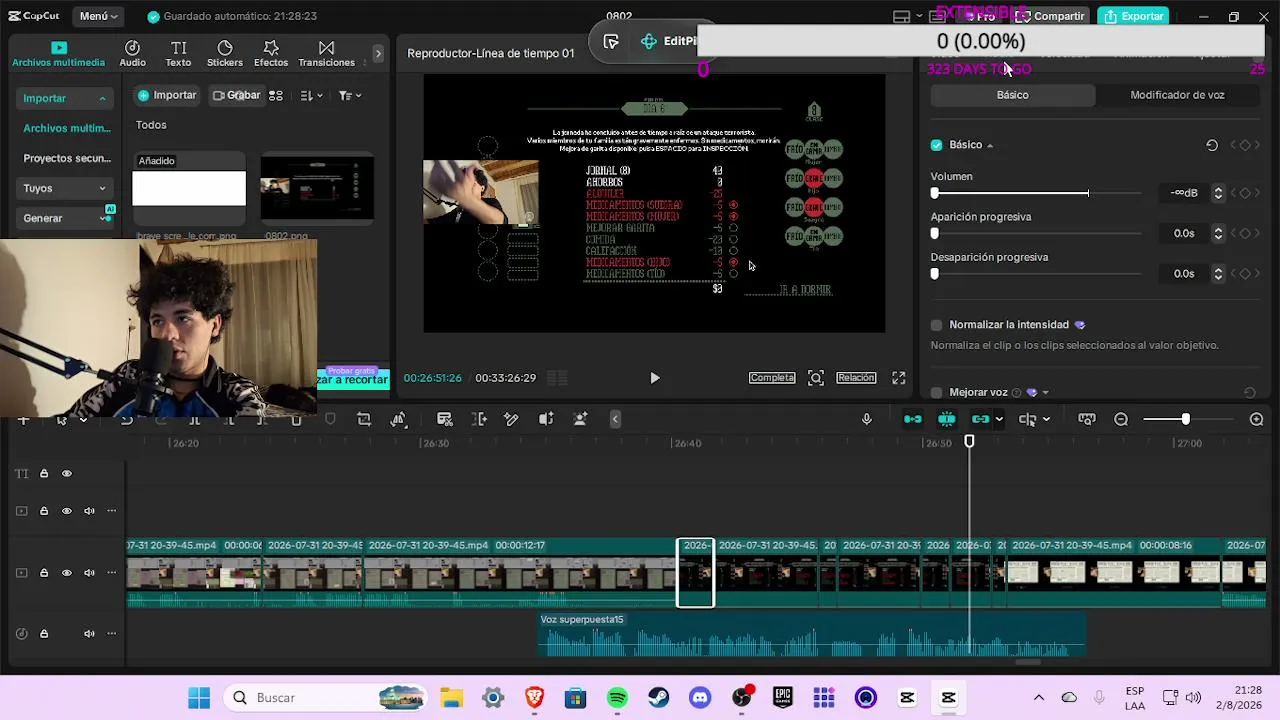Hide the text track eye icon
The width and height of the screenshot is (1280, 720).
tap(67, 473)
